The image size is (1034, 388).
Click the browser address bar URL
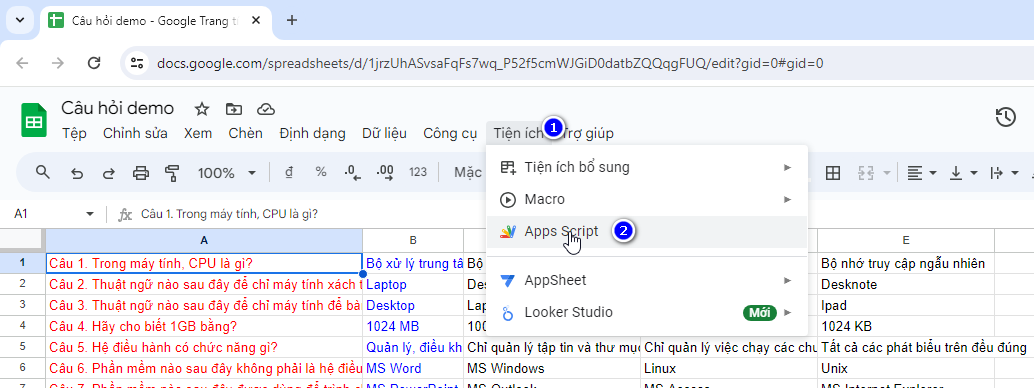pos(490,63)
